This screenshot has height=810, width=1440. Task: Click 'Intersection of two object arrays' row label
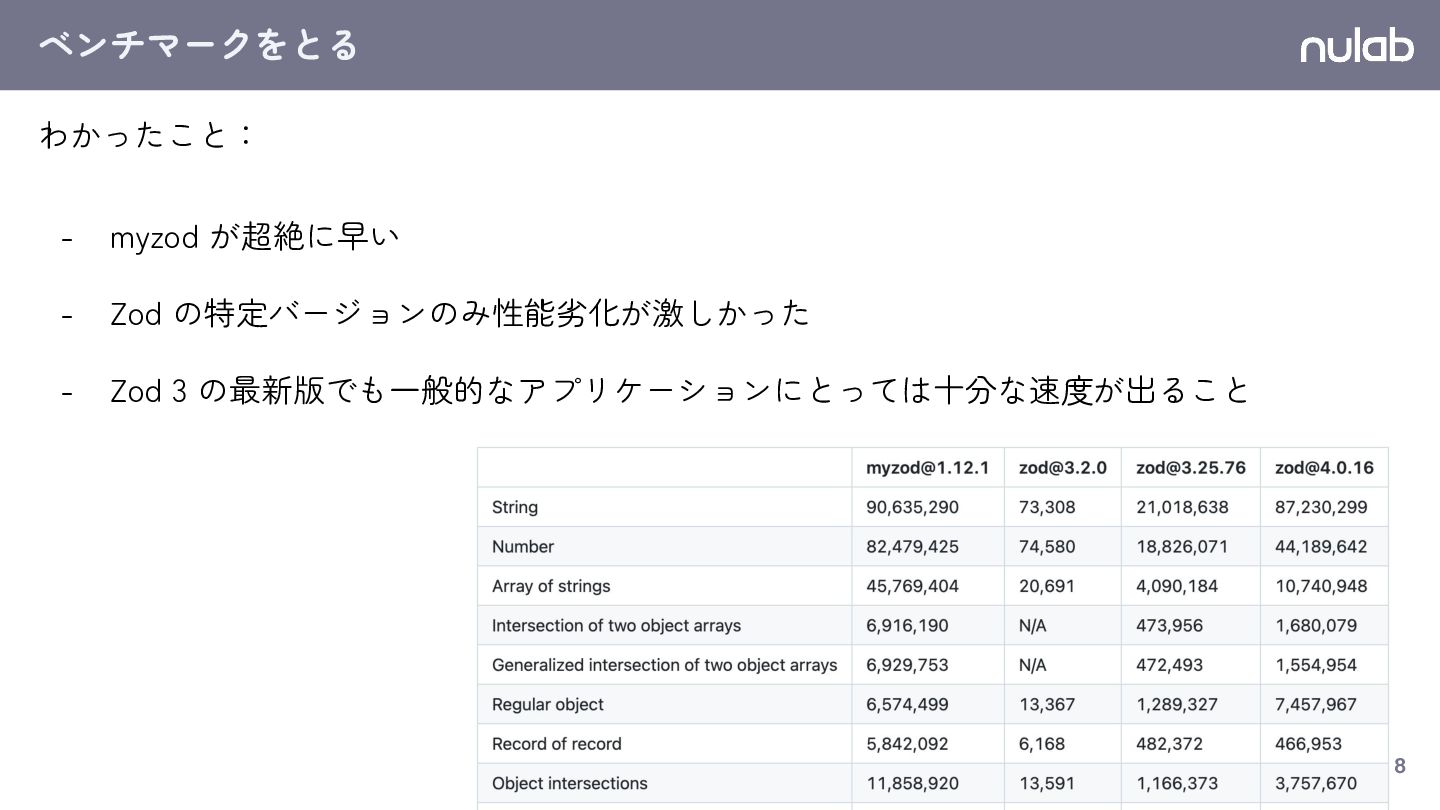[616, 626]
